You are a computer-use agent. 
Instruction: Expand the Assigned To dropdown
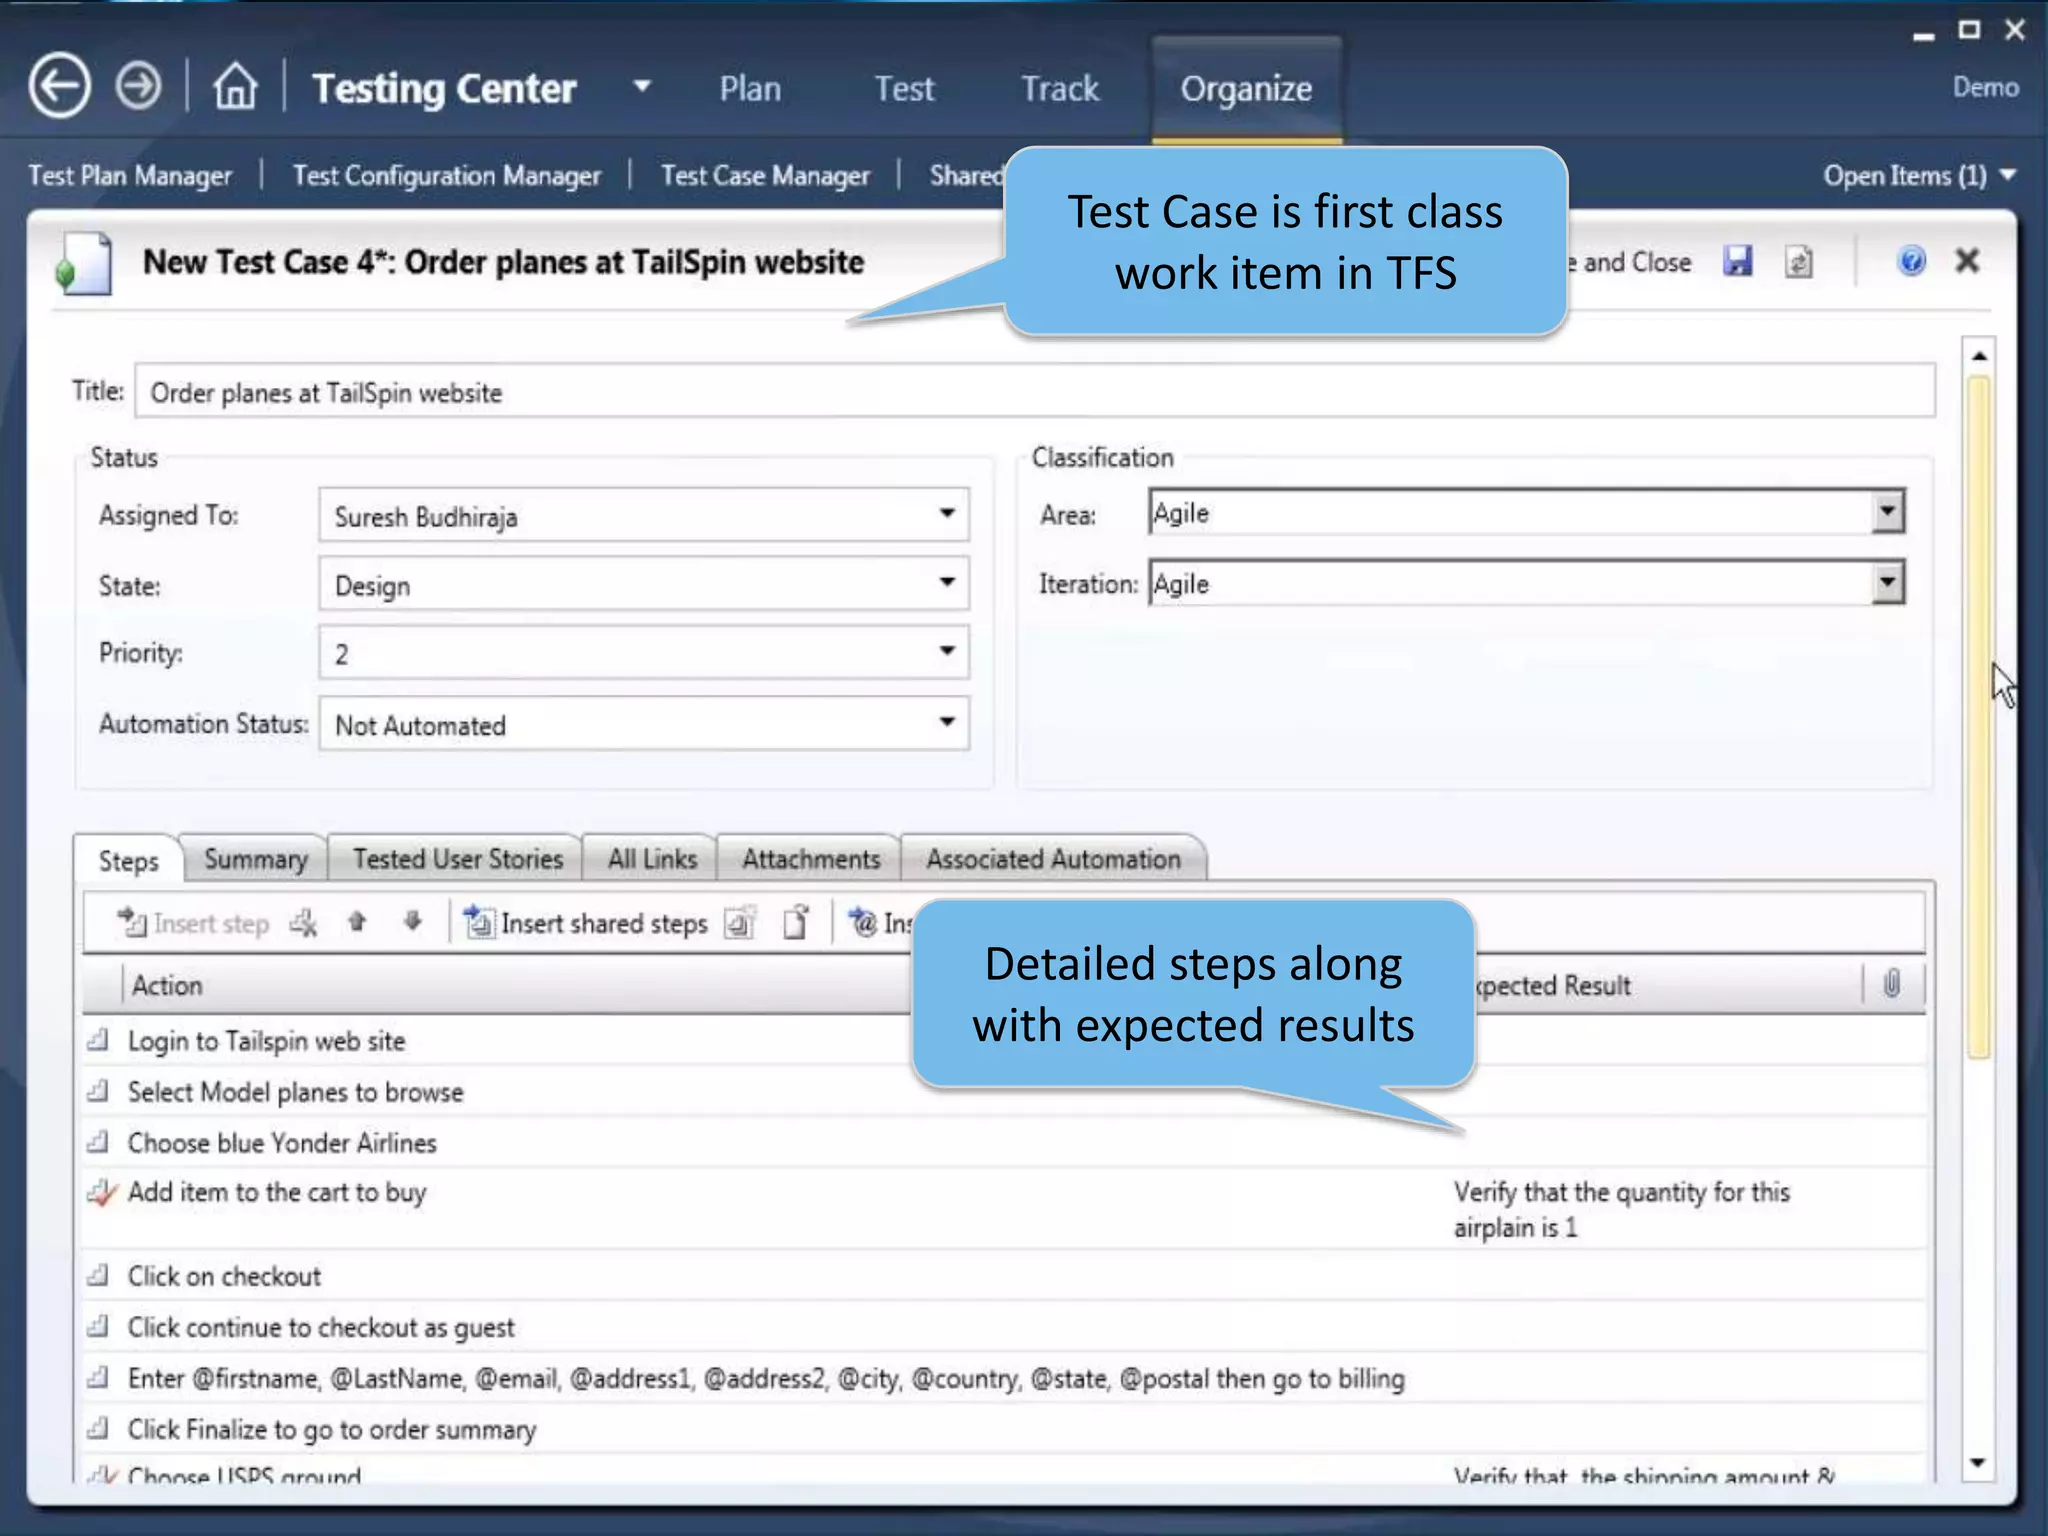[x=946, y=514]
